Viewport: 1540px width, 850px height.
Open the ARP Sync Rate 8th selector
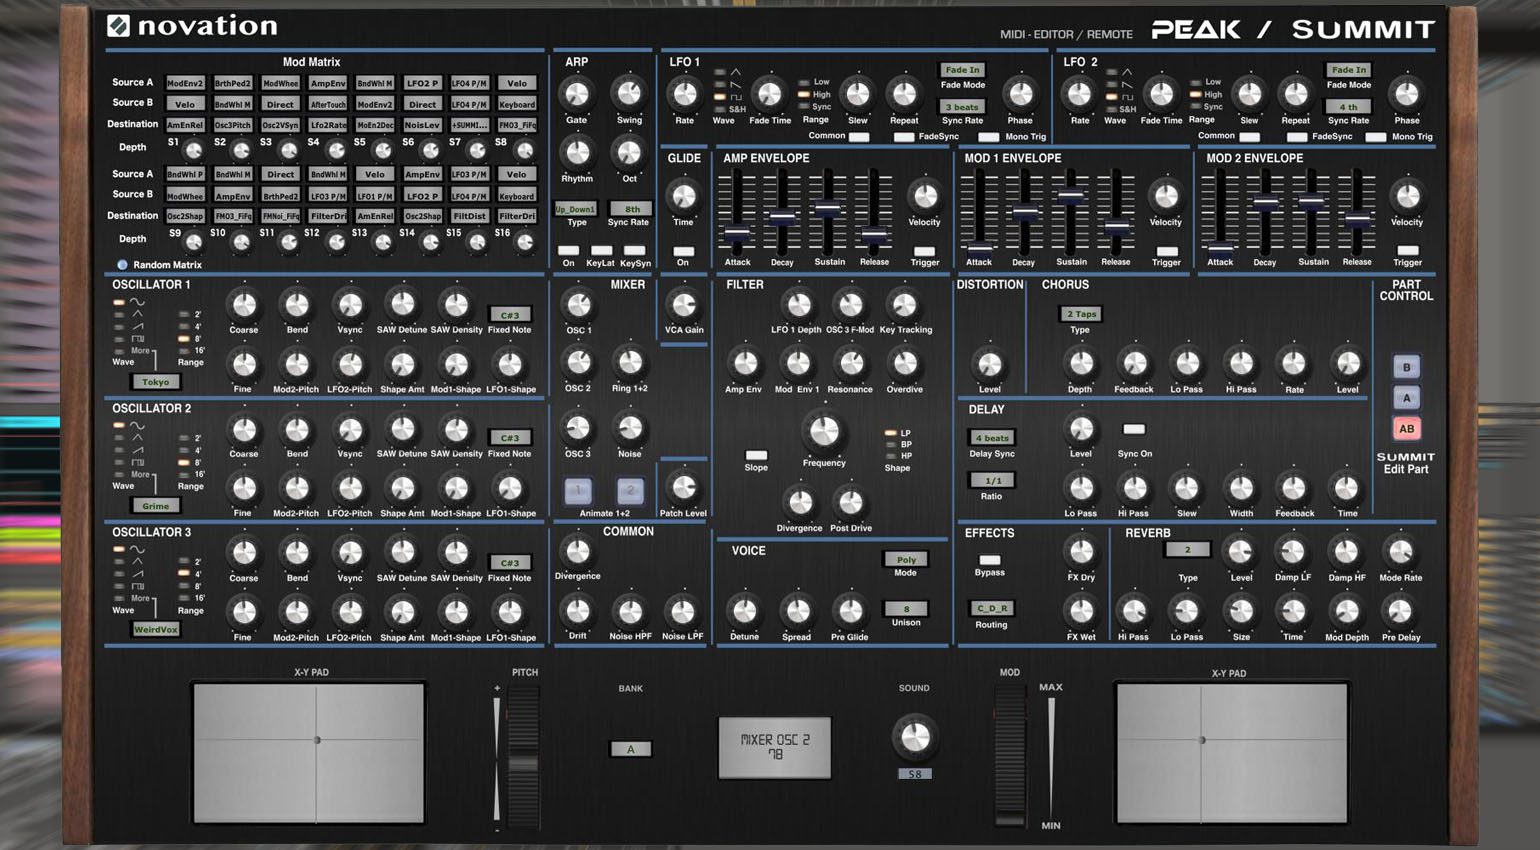point(632,209)
